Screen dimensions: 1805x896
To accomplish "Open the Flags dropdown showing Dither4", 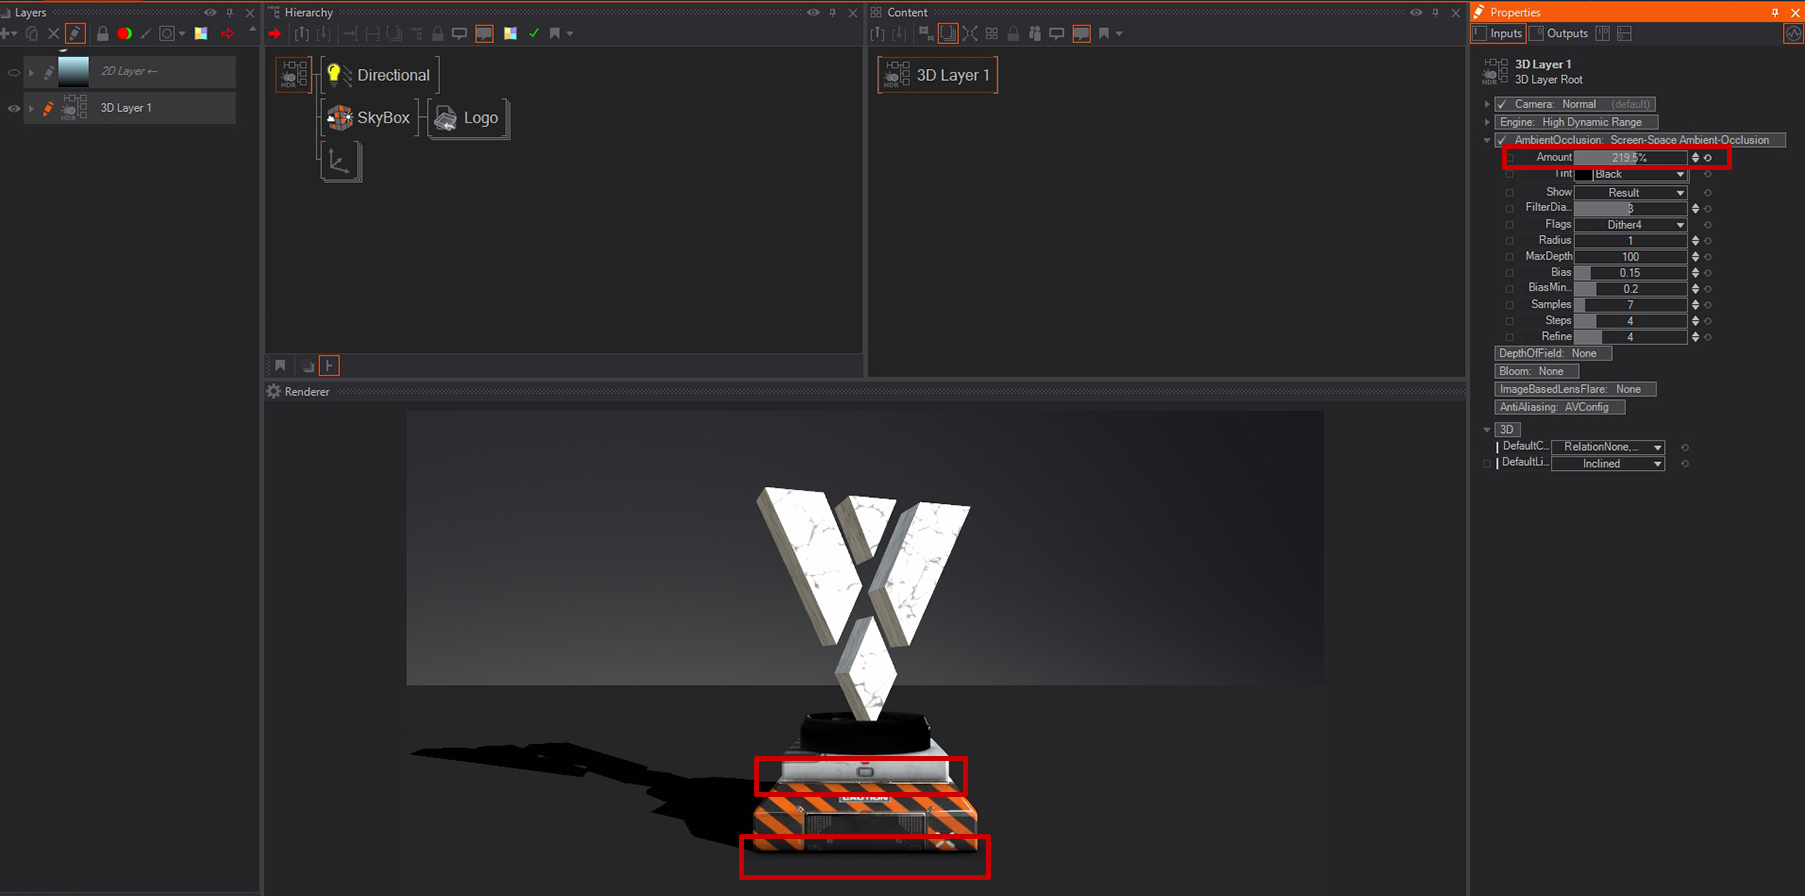I will pyautogui.click(x=1630, y=225).
